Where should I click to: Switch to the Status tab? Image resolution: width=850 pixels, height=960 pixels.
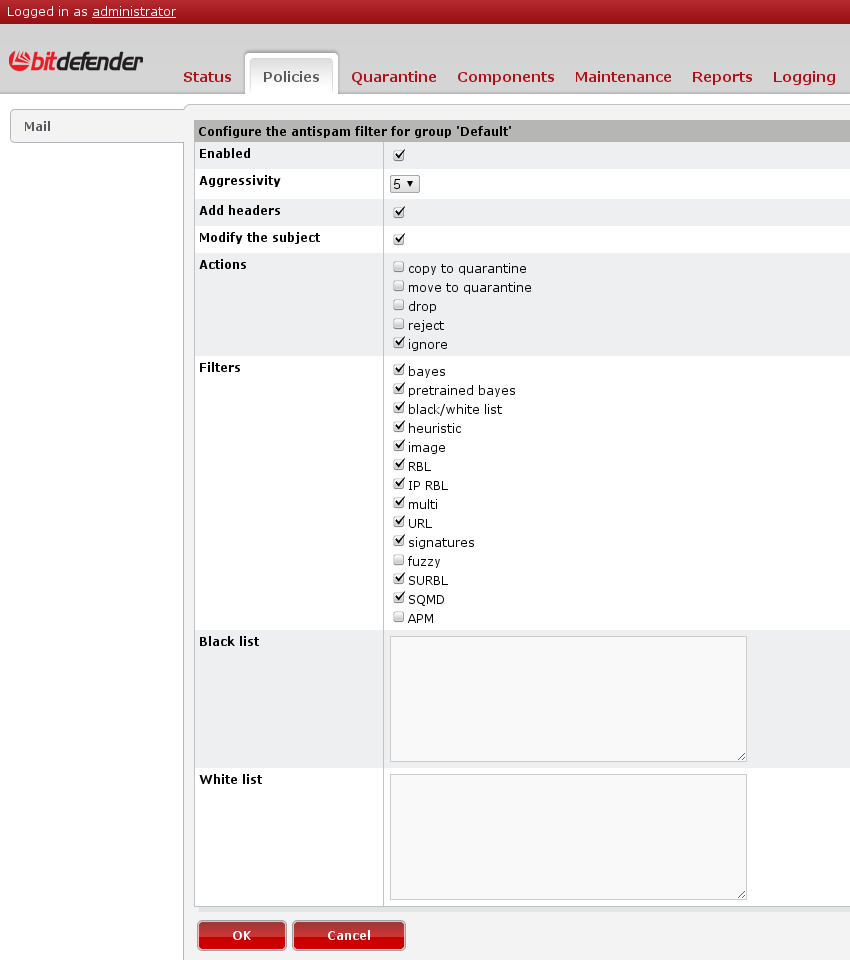[x=207, y=77]
